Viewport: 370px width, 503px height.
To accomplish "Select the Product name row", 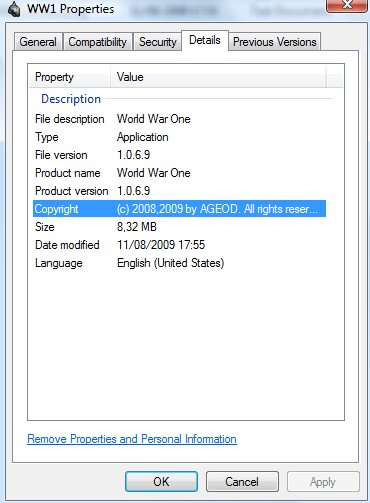I will pyautogui.click(x=179, y=173).
